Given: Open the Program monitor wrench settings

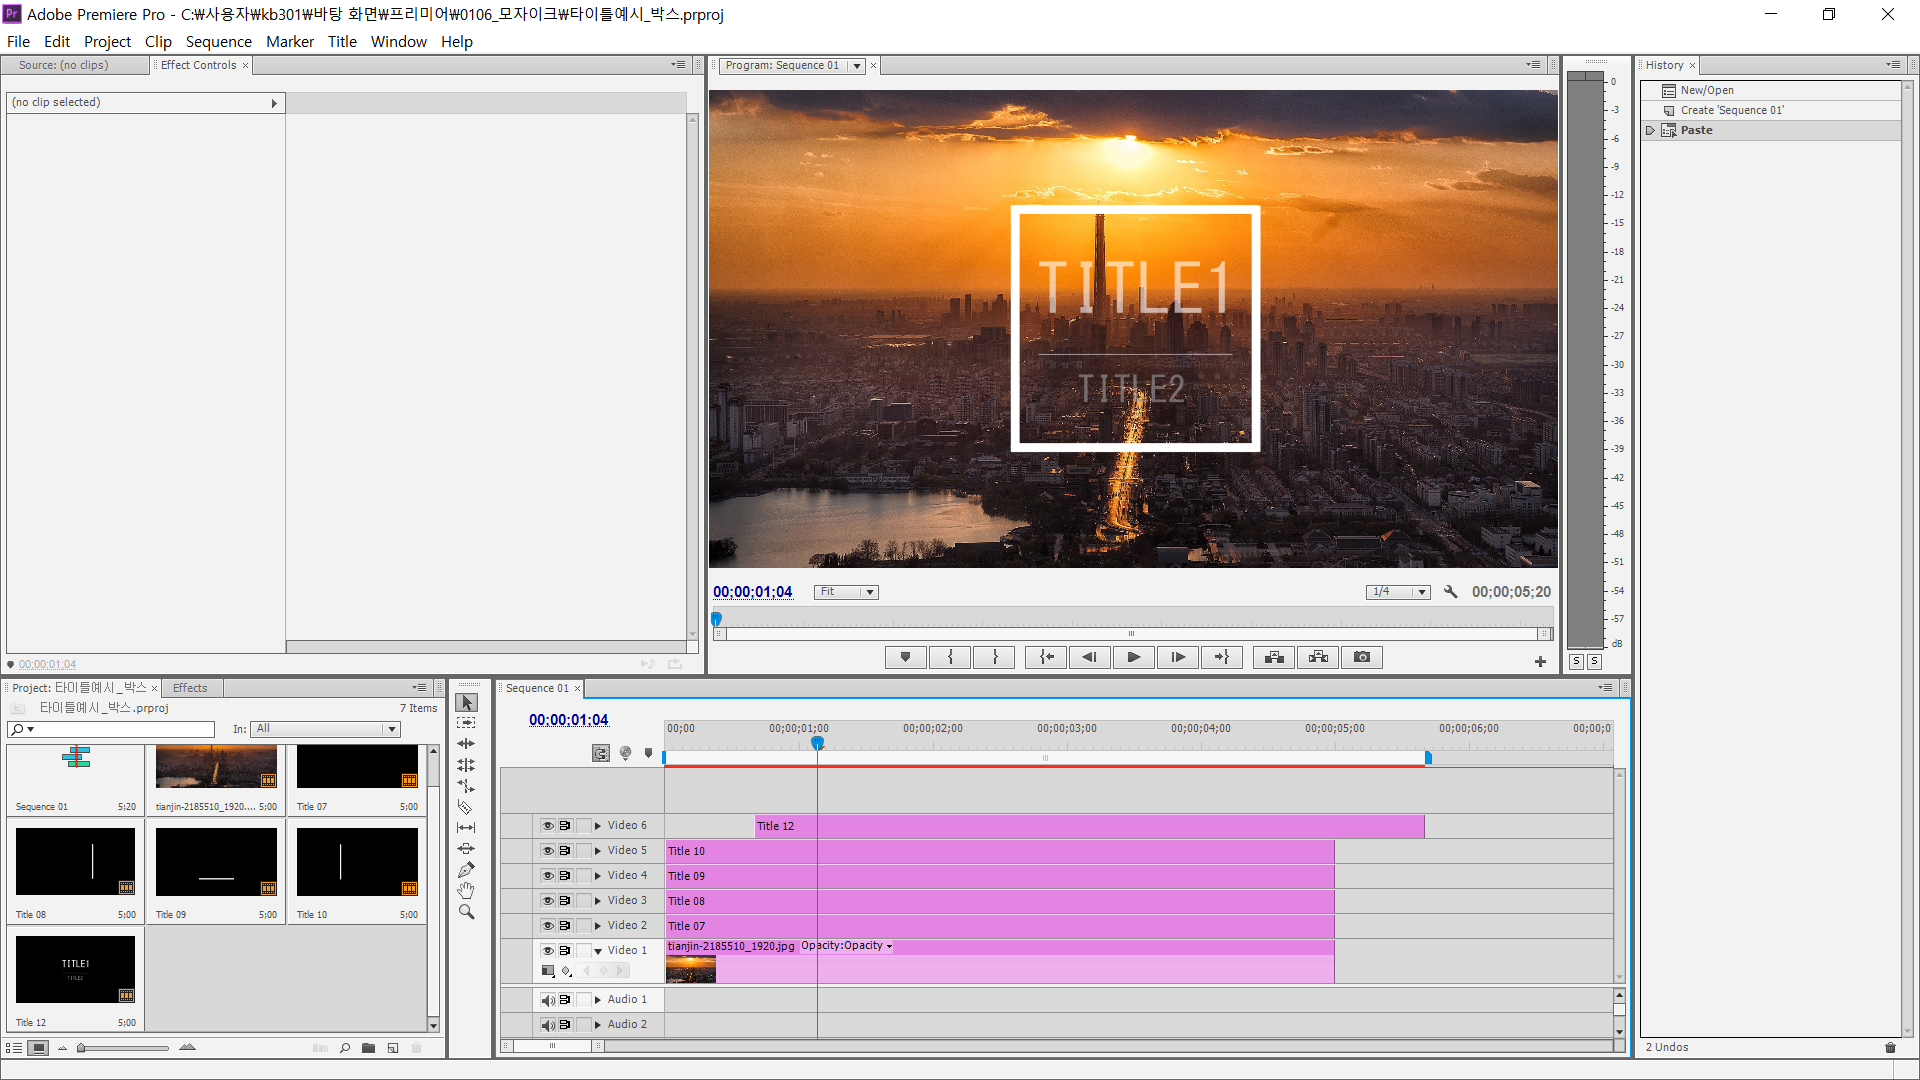Looking at the screenshot, I should [x=1450, y=592].
